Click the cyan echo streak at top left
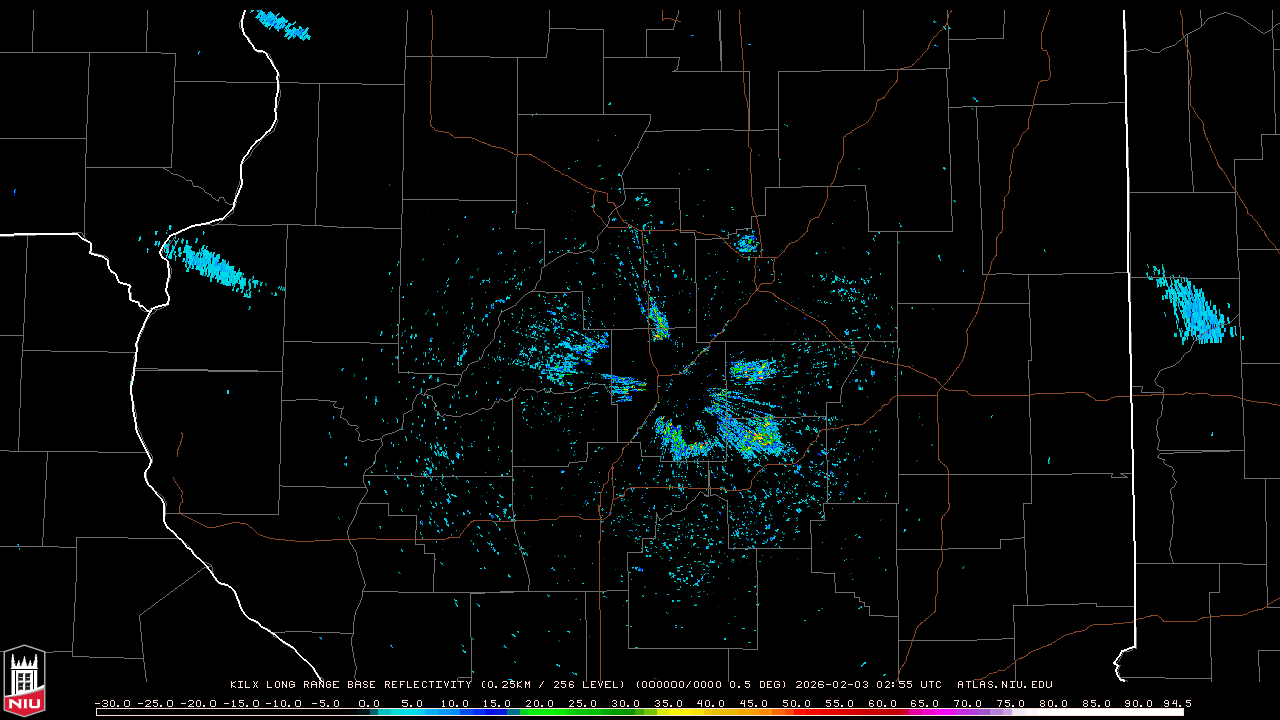 [x=282, y=25]
